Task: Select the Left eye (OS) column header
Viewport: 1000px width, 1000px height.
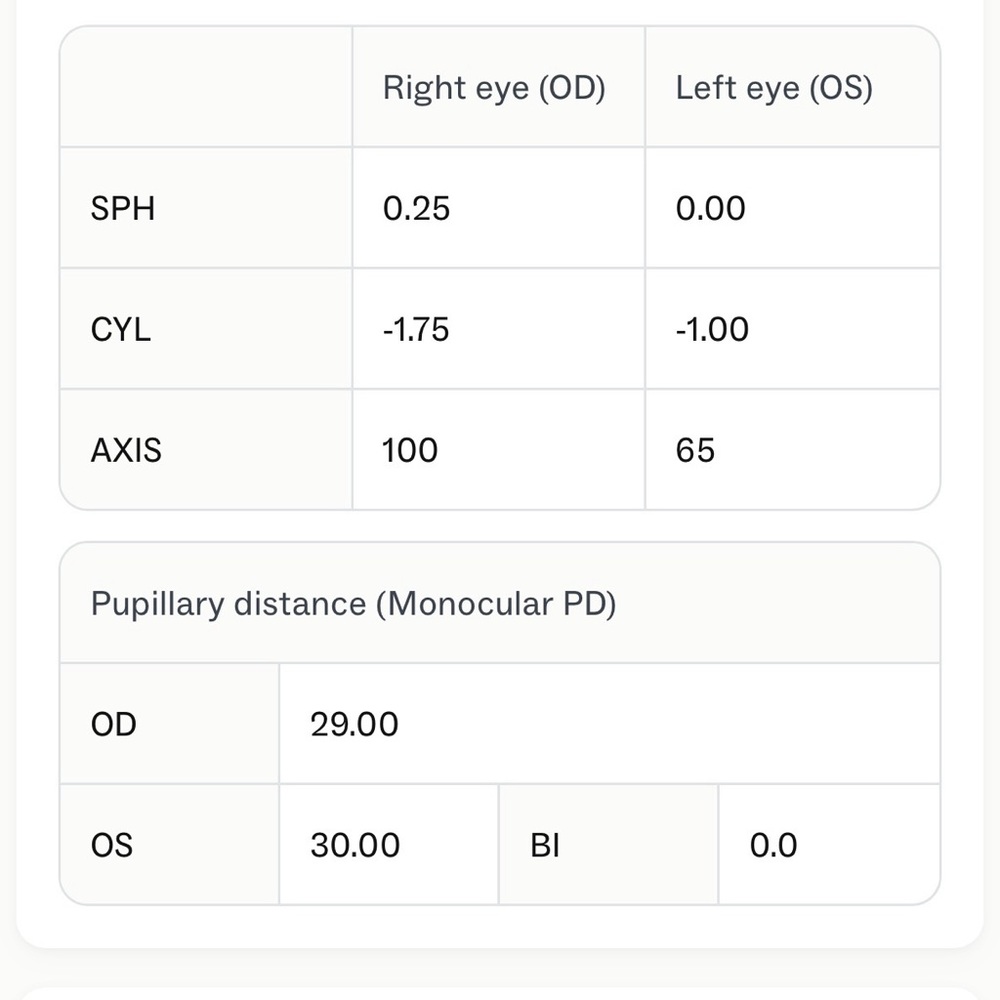Action: click(774, 87)
